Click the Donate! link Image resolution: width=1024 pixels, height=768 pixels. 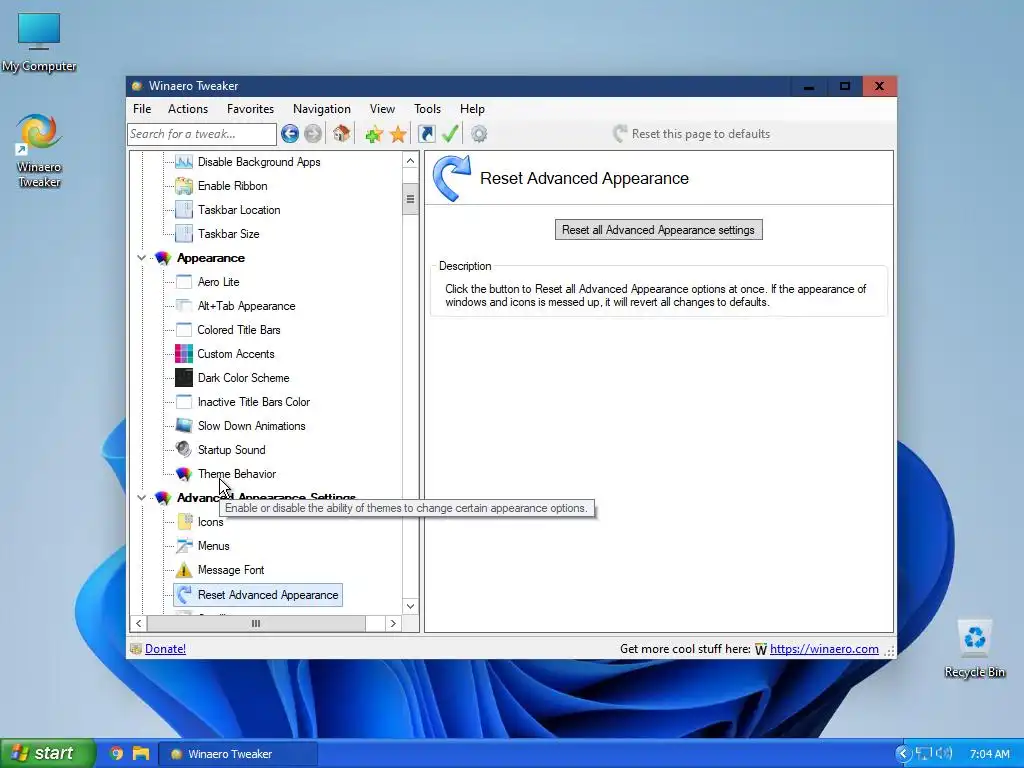[x=165, y=649]
